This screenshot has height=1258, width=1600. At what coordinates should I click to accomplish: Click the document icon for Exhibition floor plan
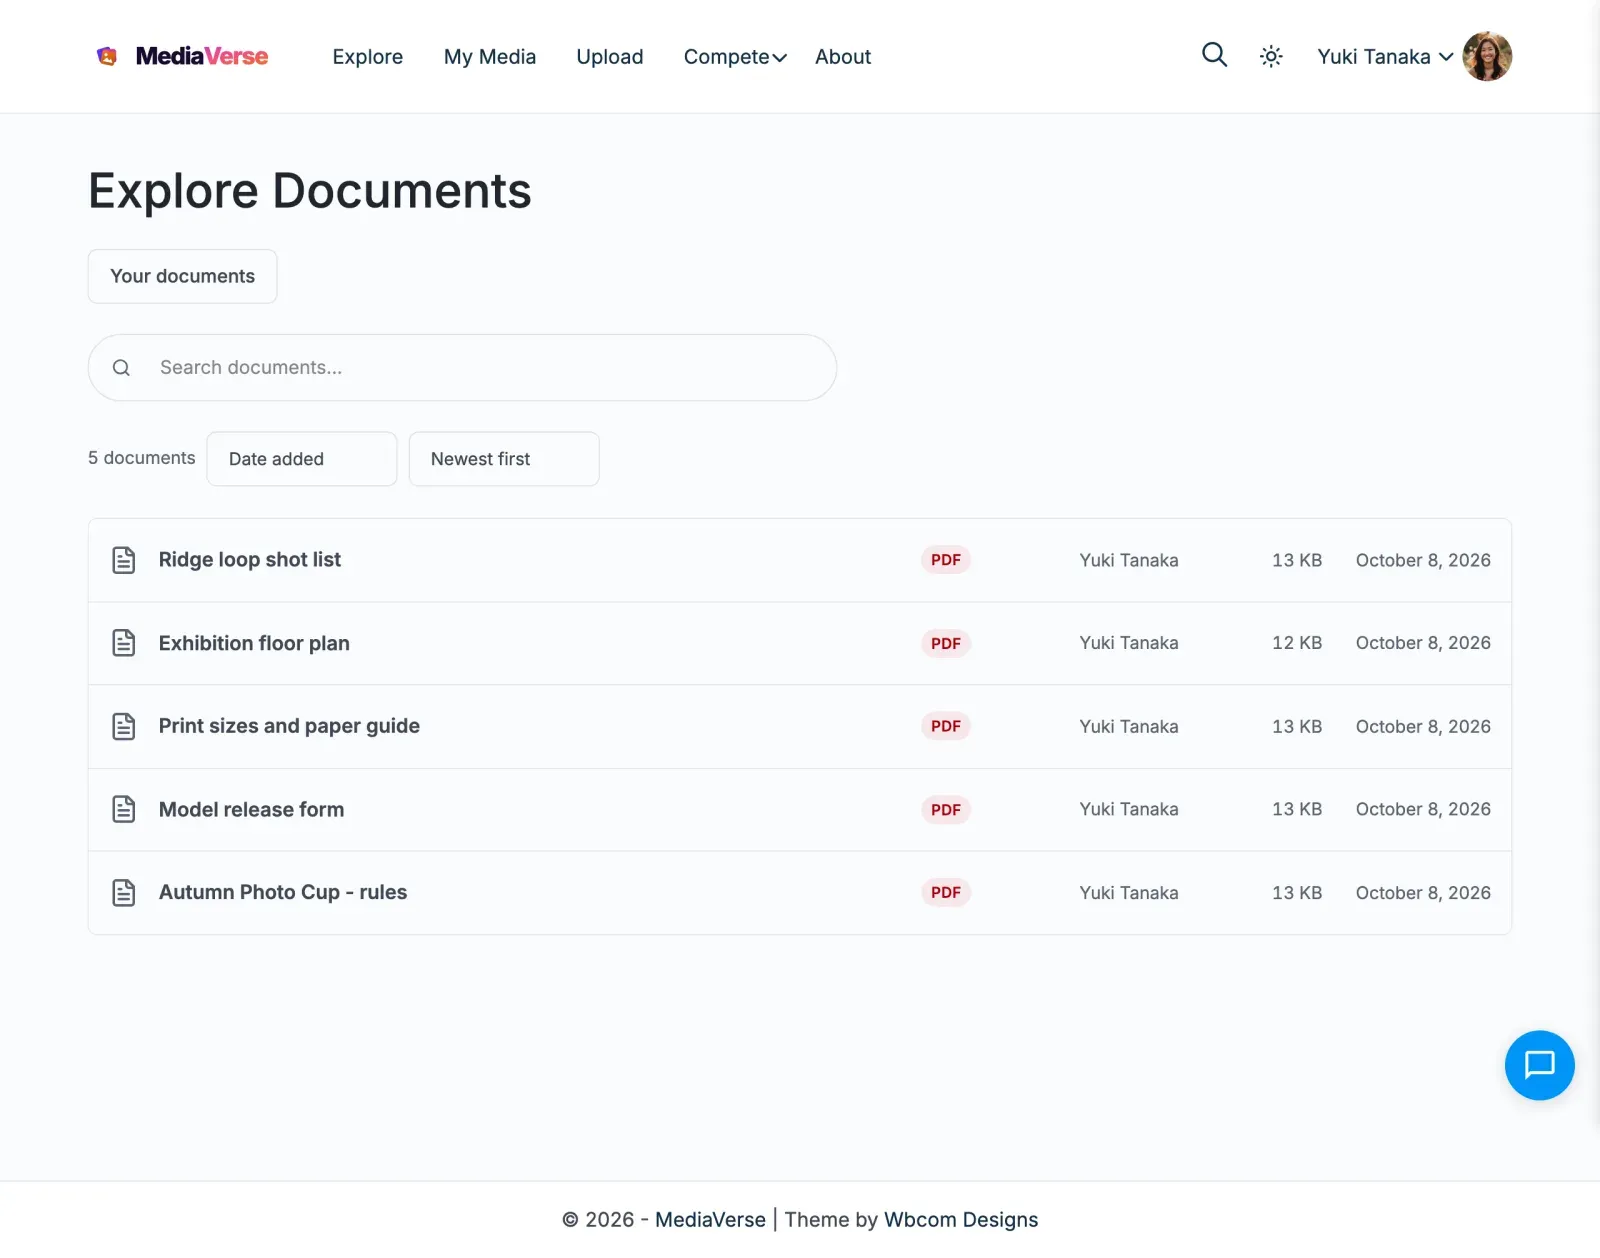[124, 643]
